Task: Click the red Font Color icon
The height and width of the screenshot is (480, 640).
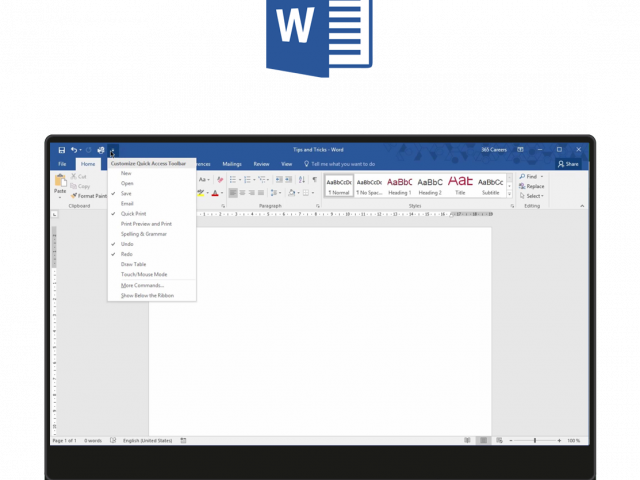Action: coord(215,193)
